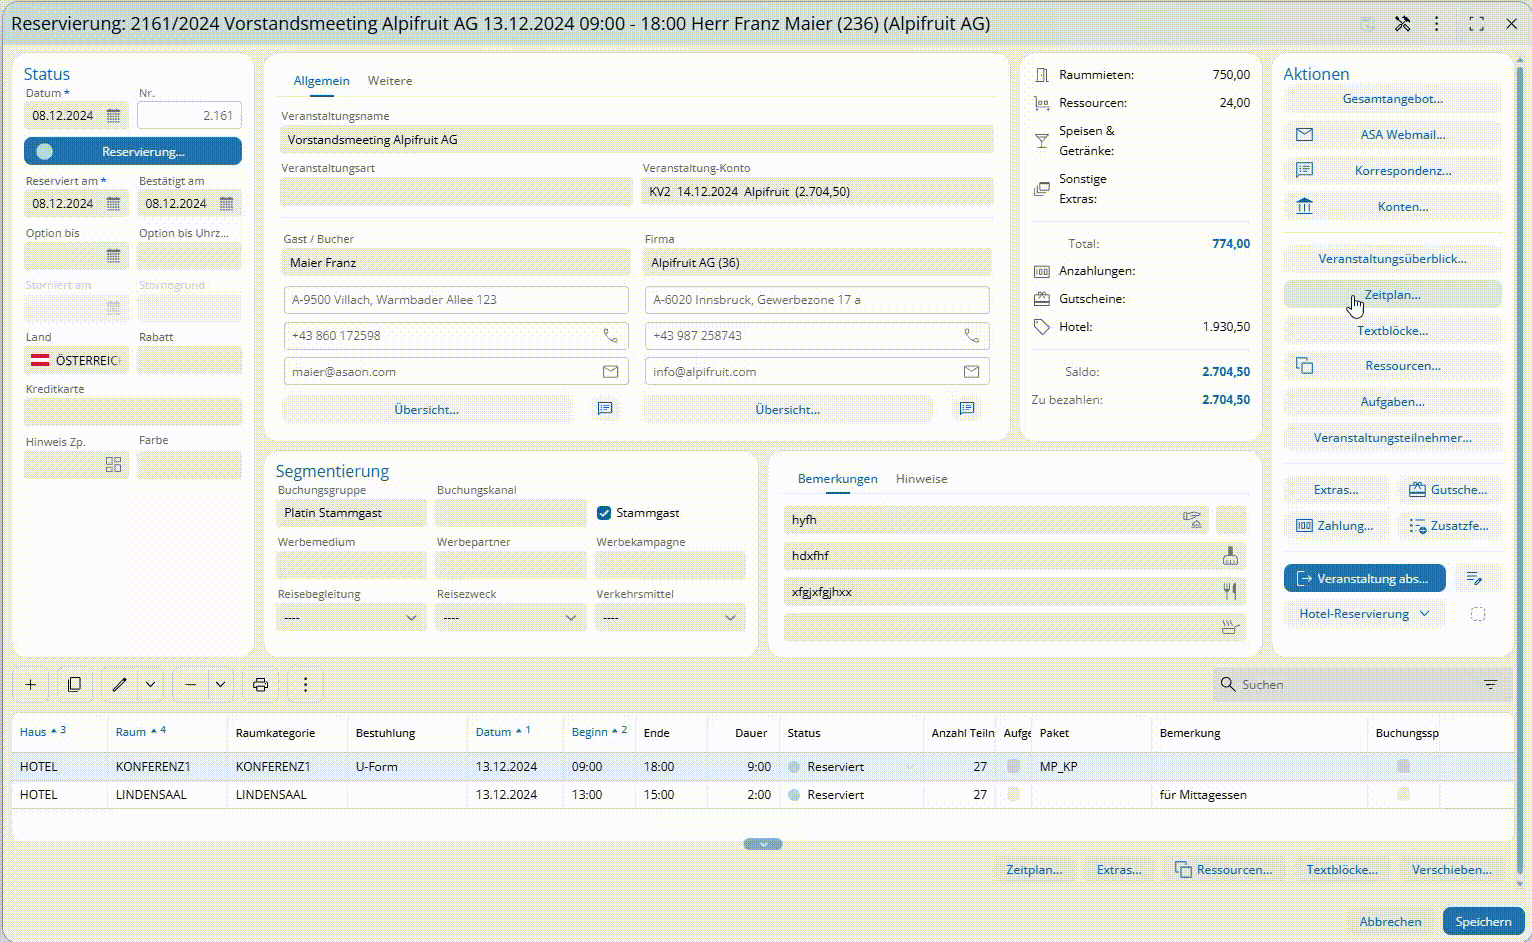Open the Hinweise tab
Image resolution: width=1532 pixels, height=942 pixels.
point(921,479)
